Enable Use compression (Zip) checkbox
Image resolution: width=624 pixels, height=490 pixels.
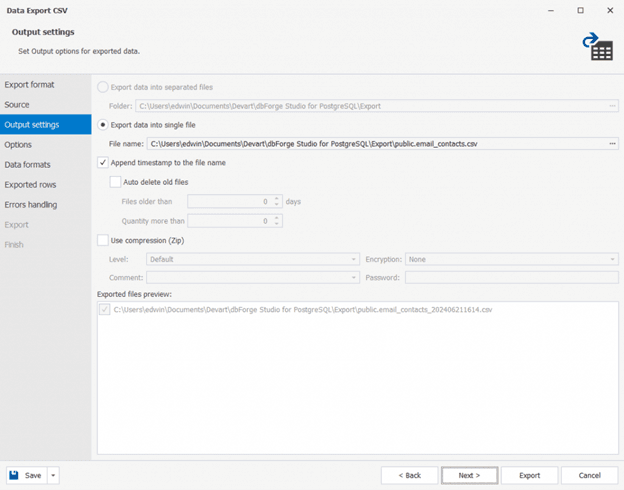[103, 240]
